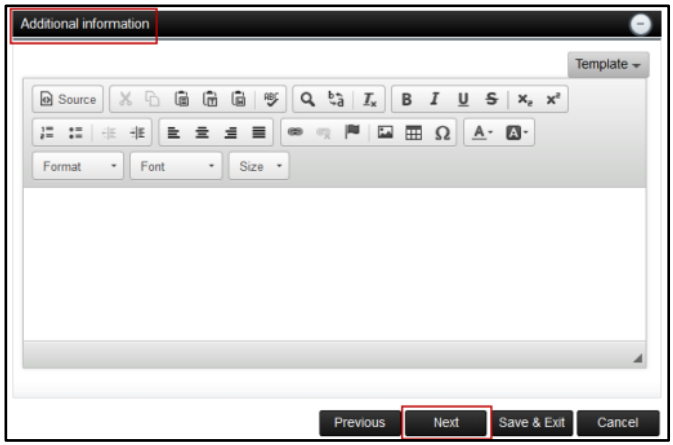Collapse the Additional information panel
The height and width of the screenshot is (445, 673).
click(x=640, y=24)
